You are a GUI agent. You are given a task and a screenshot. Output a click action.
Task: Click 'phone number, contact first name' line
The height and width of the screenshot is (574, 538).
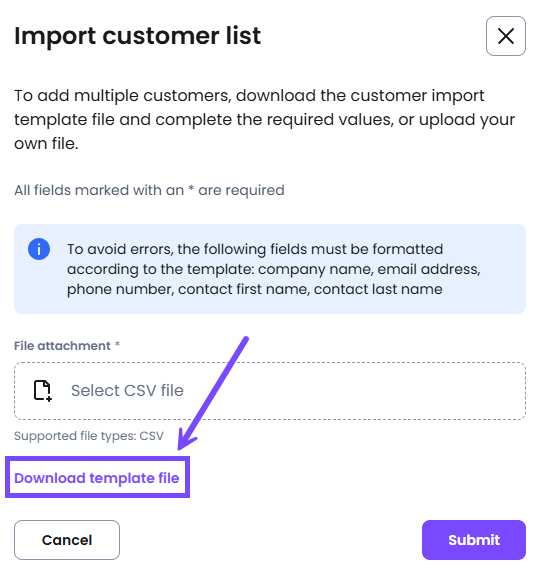click(x=254, y=289)
